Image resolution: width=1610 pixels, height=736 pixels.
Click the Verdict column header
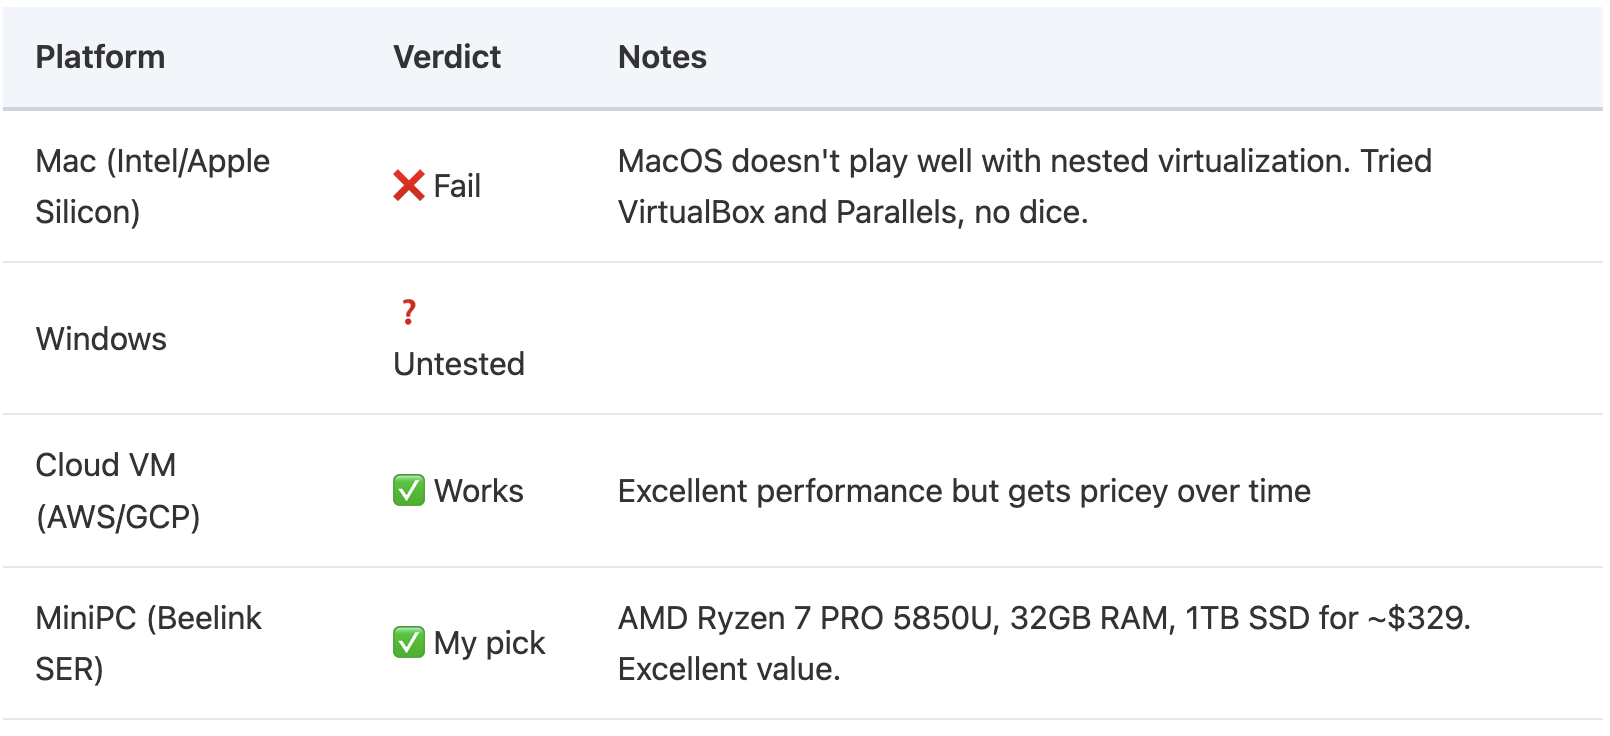pyautogui.click(x=447, y=57)
